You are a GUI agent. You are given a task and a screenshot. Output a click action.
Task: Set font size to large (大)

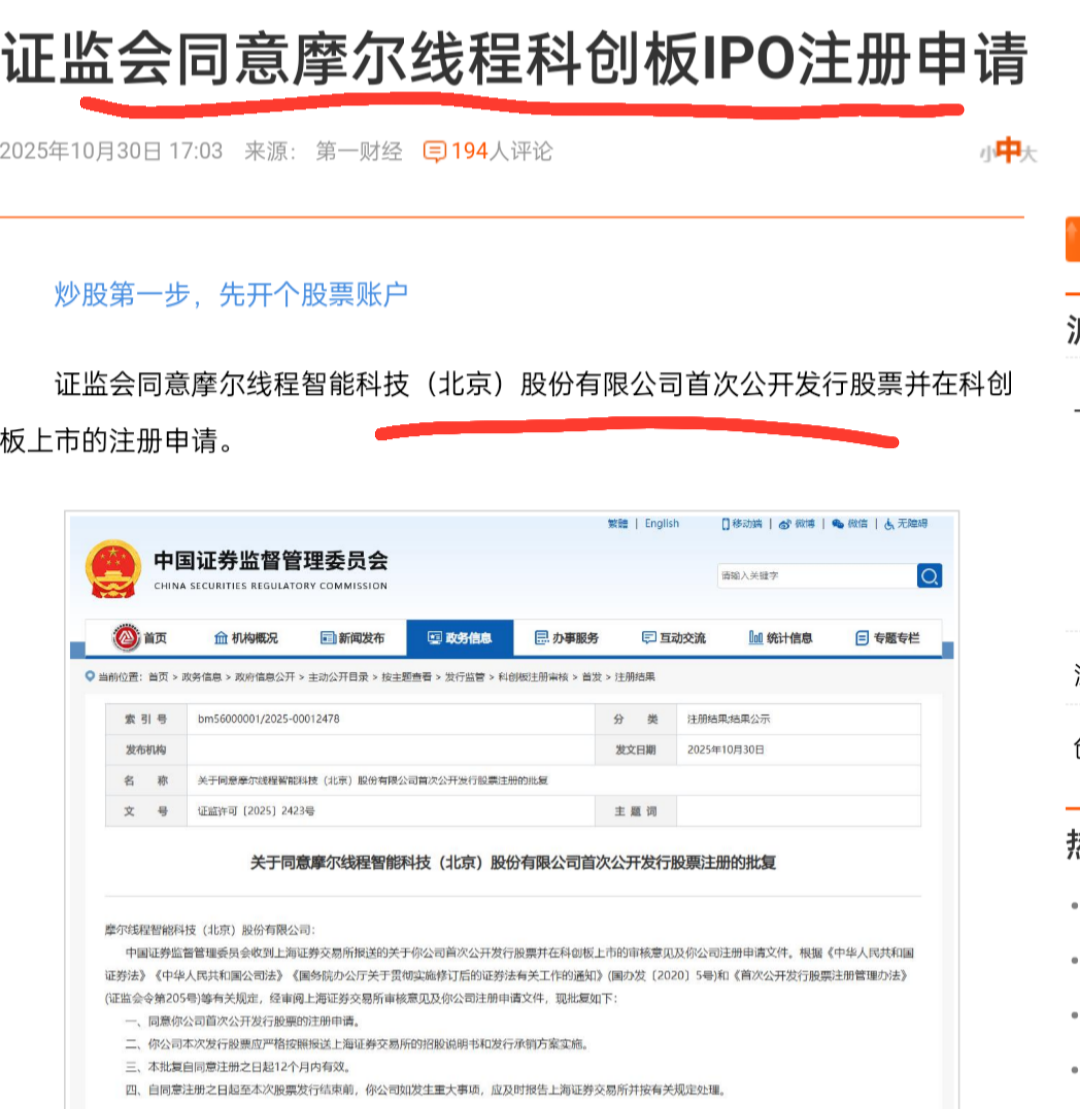coord(1029,153)
